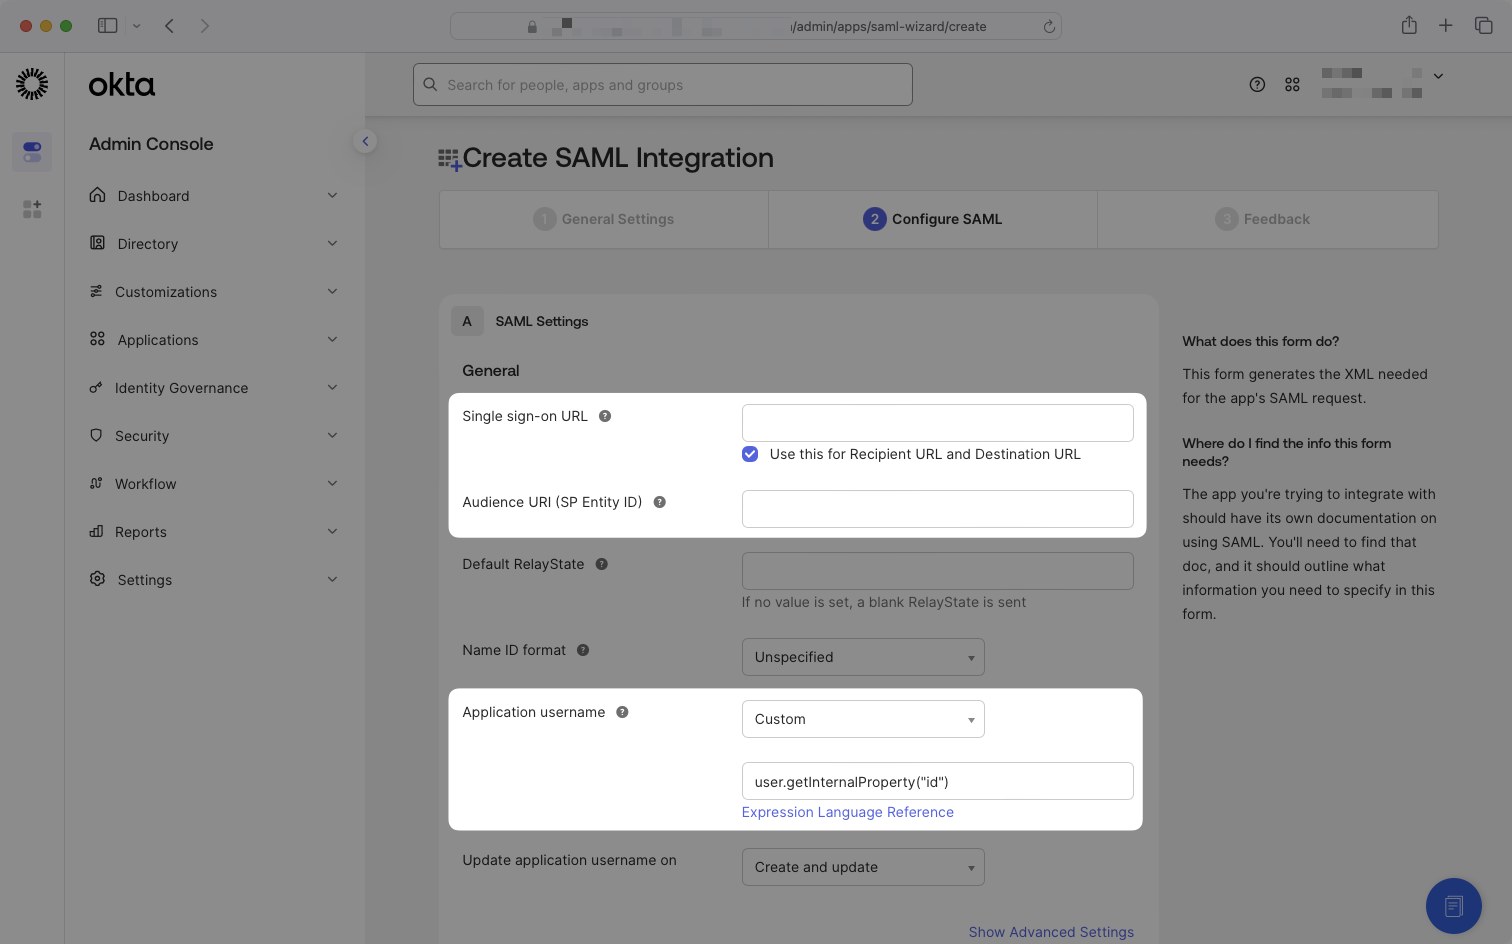The image size is (1512, 944).
Task: Click the help icon next to Application username
Action: coord(622,712)
